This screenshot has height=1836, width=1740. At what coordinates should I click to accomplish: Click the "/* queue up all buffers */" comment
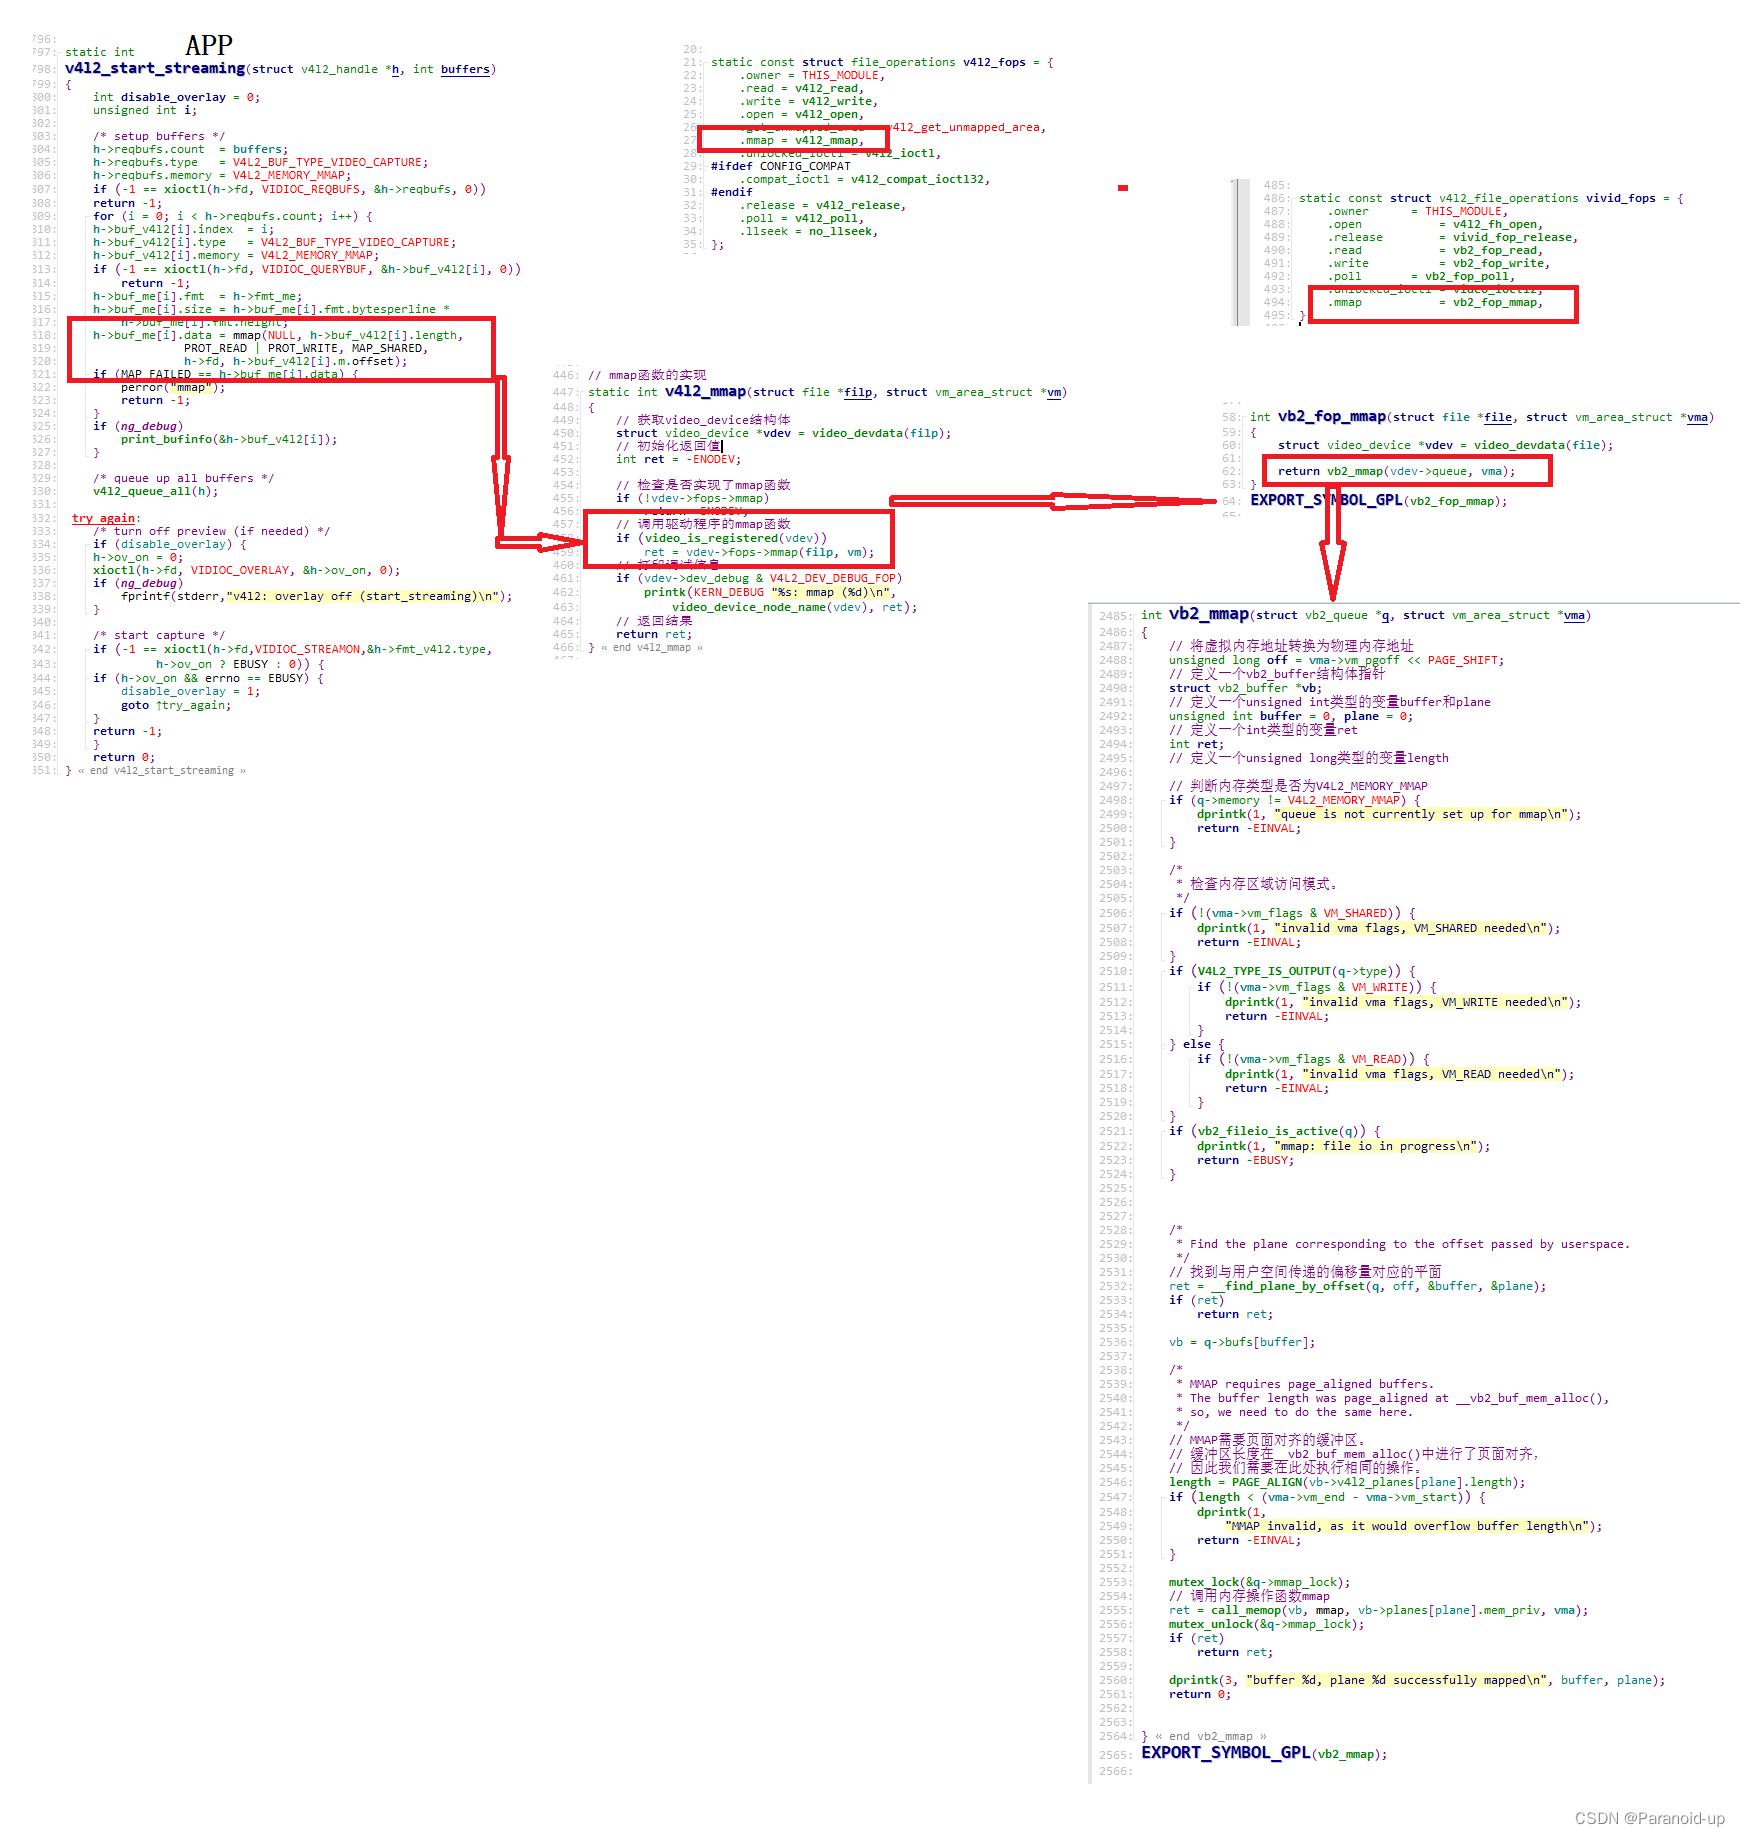(183, 478)
